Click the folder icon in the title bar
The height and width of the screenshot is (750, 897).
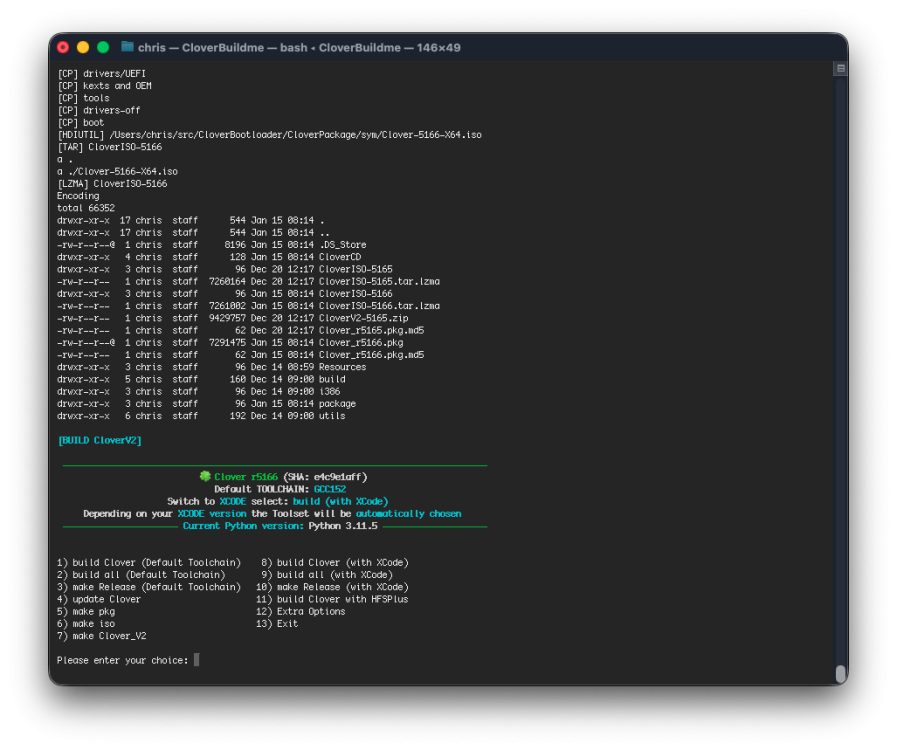tap(127, 47)
